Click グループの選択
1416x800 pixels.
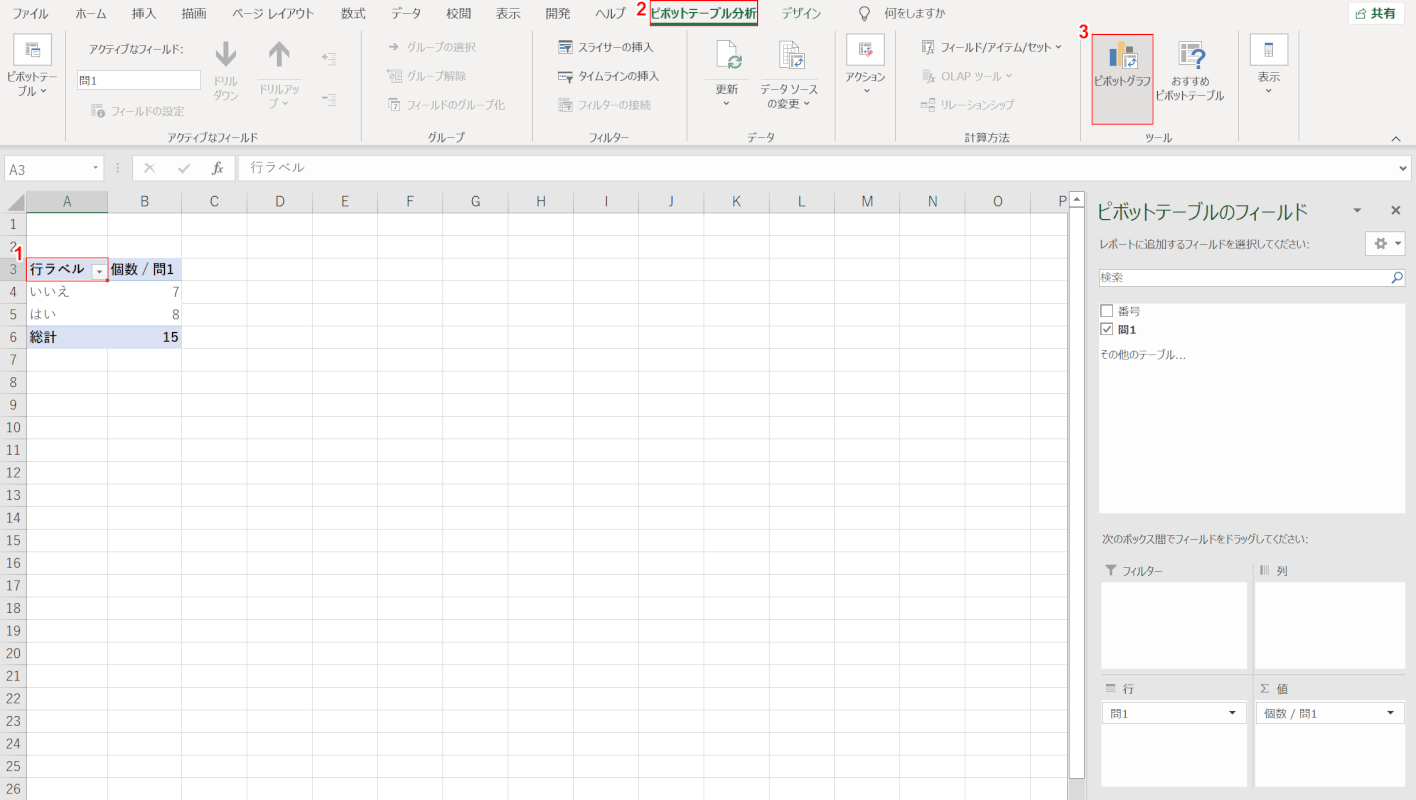(x=431, y=47)
